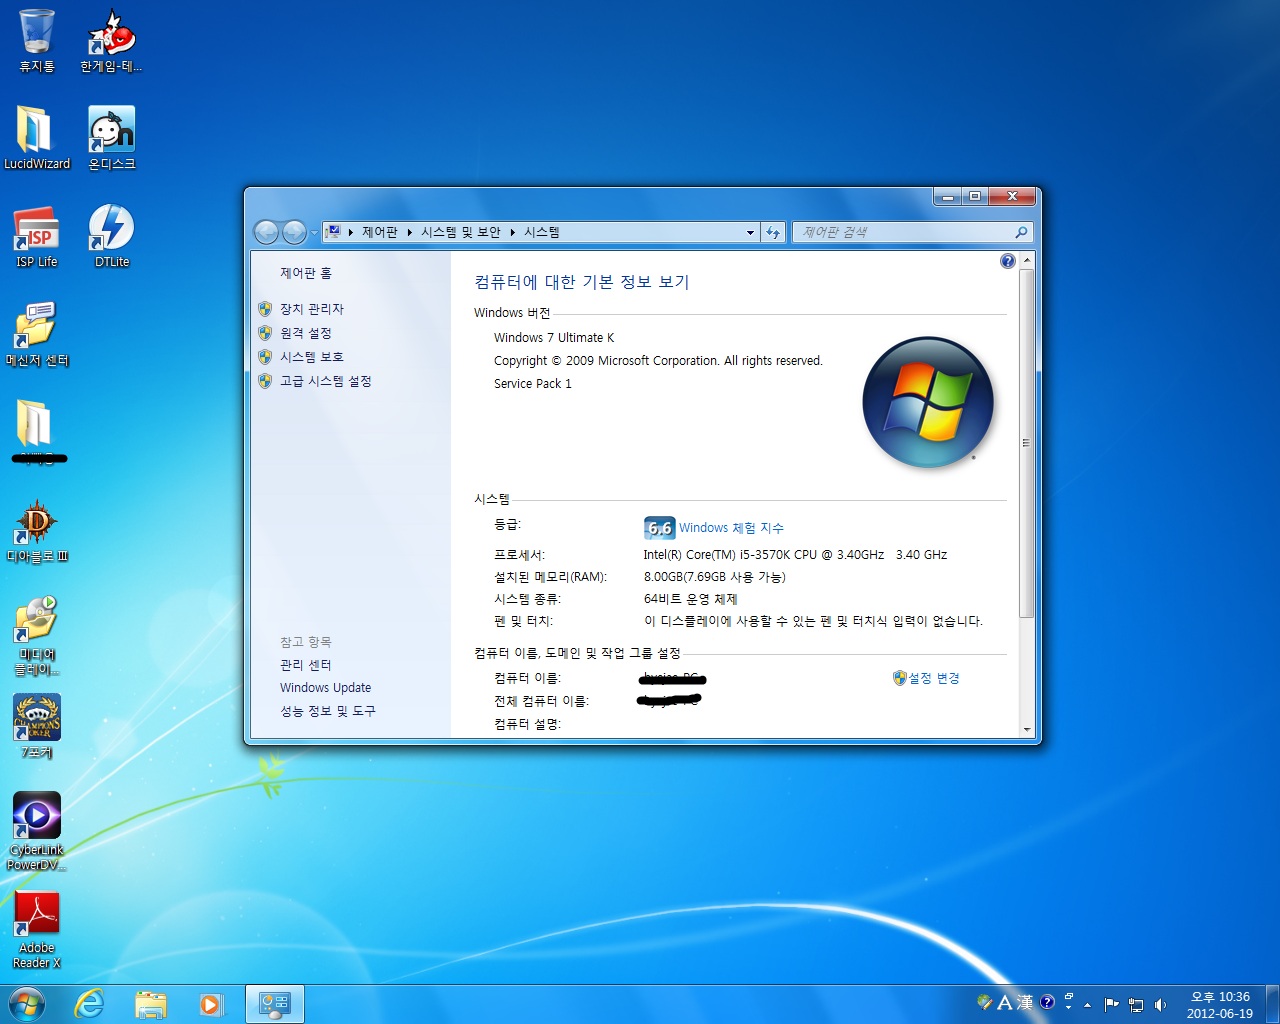Open the recent pages dropdown arrow
This screenshot has height=1024, width=1280.
click(x=313, y=232)
